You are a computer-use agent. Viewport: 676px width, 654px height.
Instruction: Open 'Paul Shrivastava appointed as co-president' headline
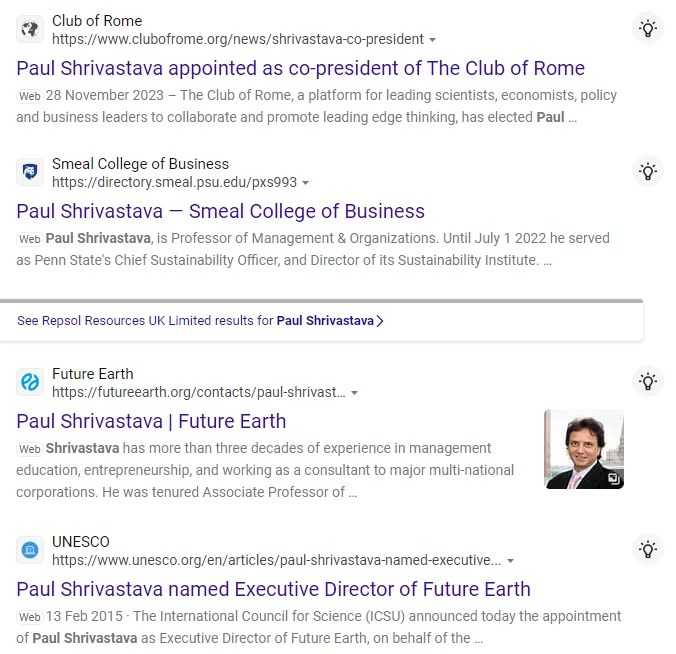tap(300, 68)
